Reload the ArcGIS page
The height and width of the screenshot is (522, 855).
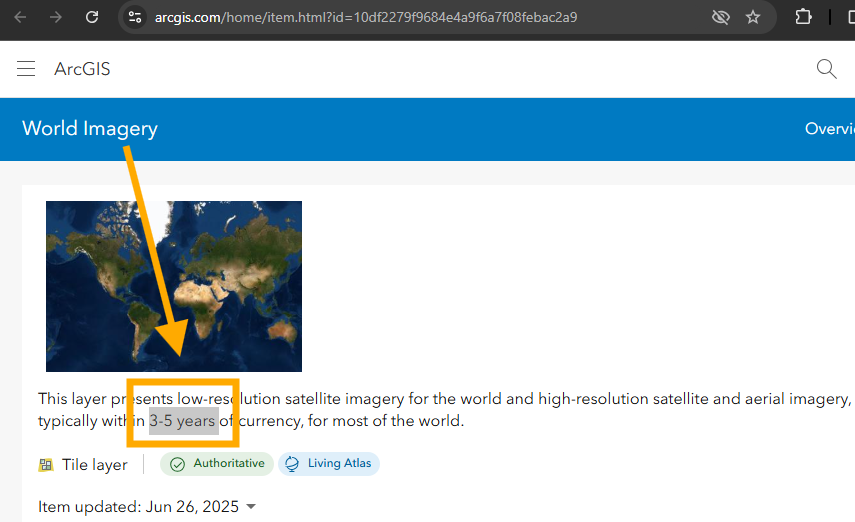tap(92, 17)
